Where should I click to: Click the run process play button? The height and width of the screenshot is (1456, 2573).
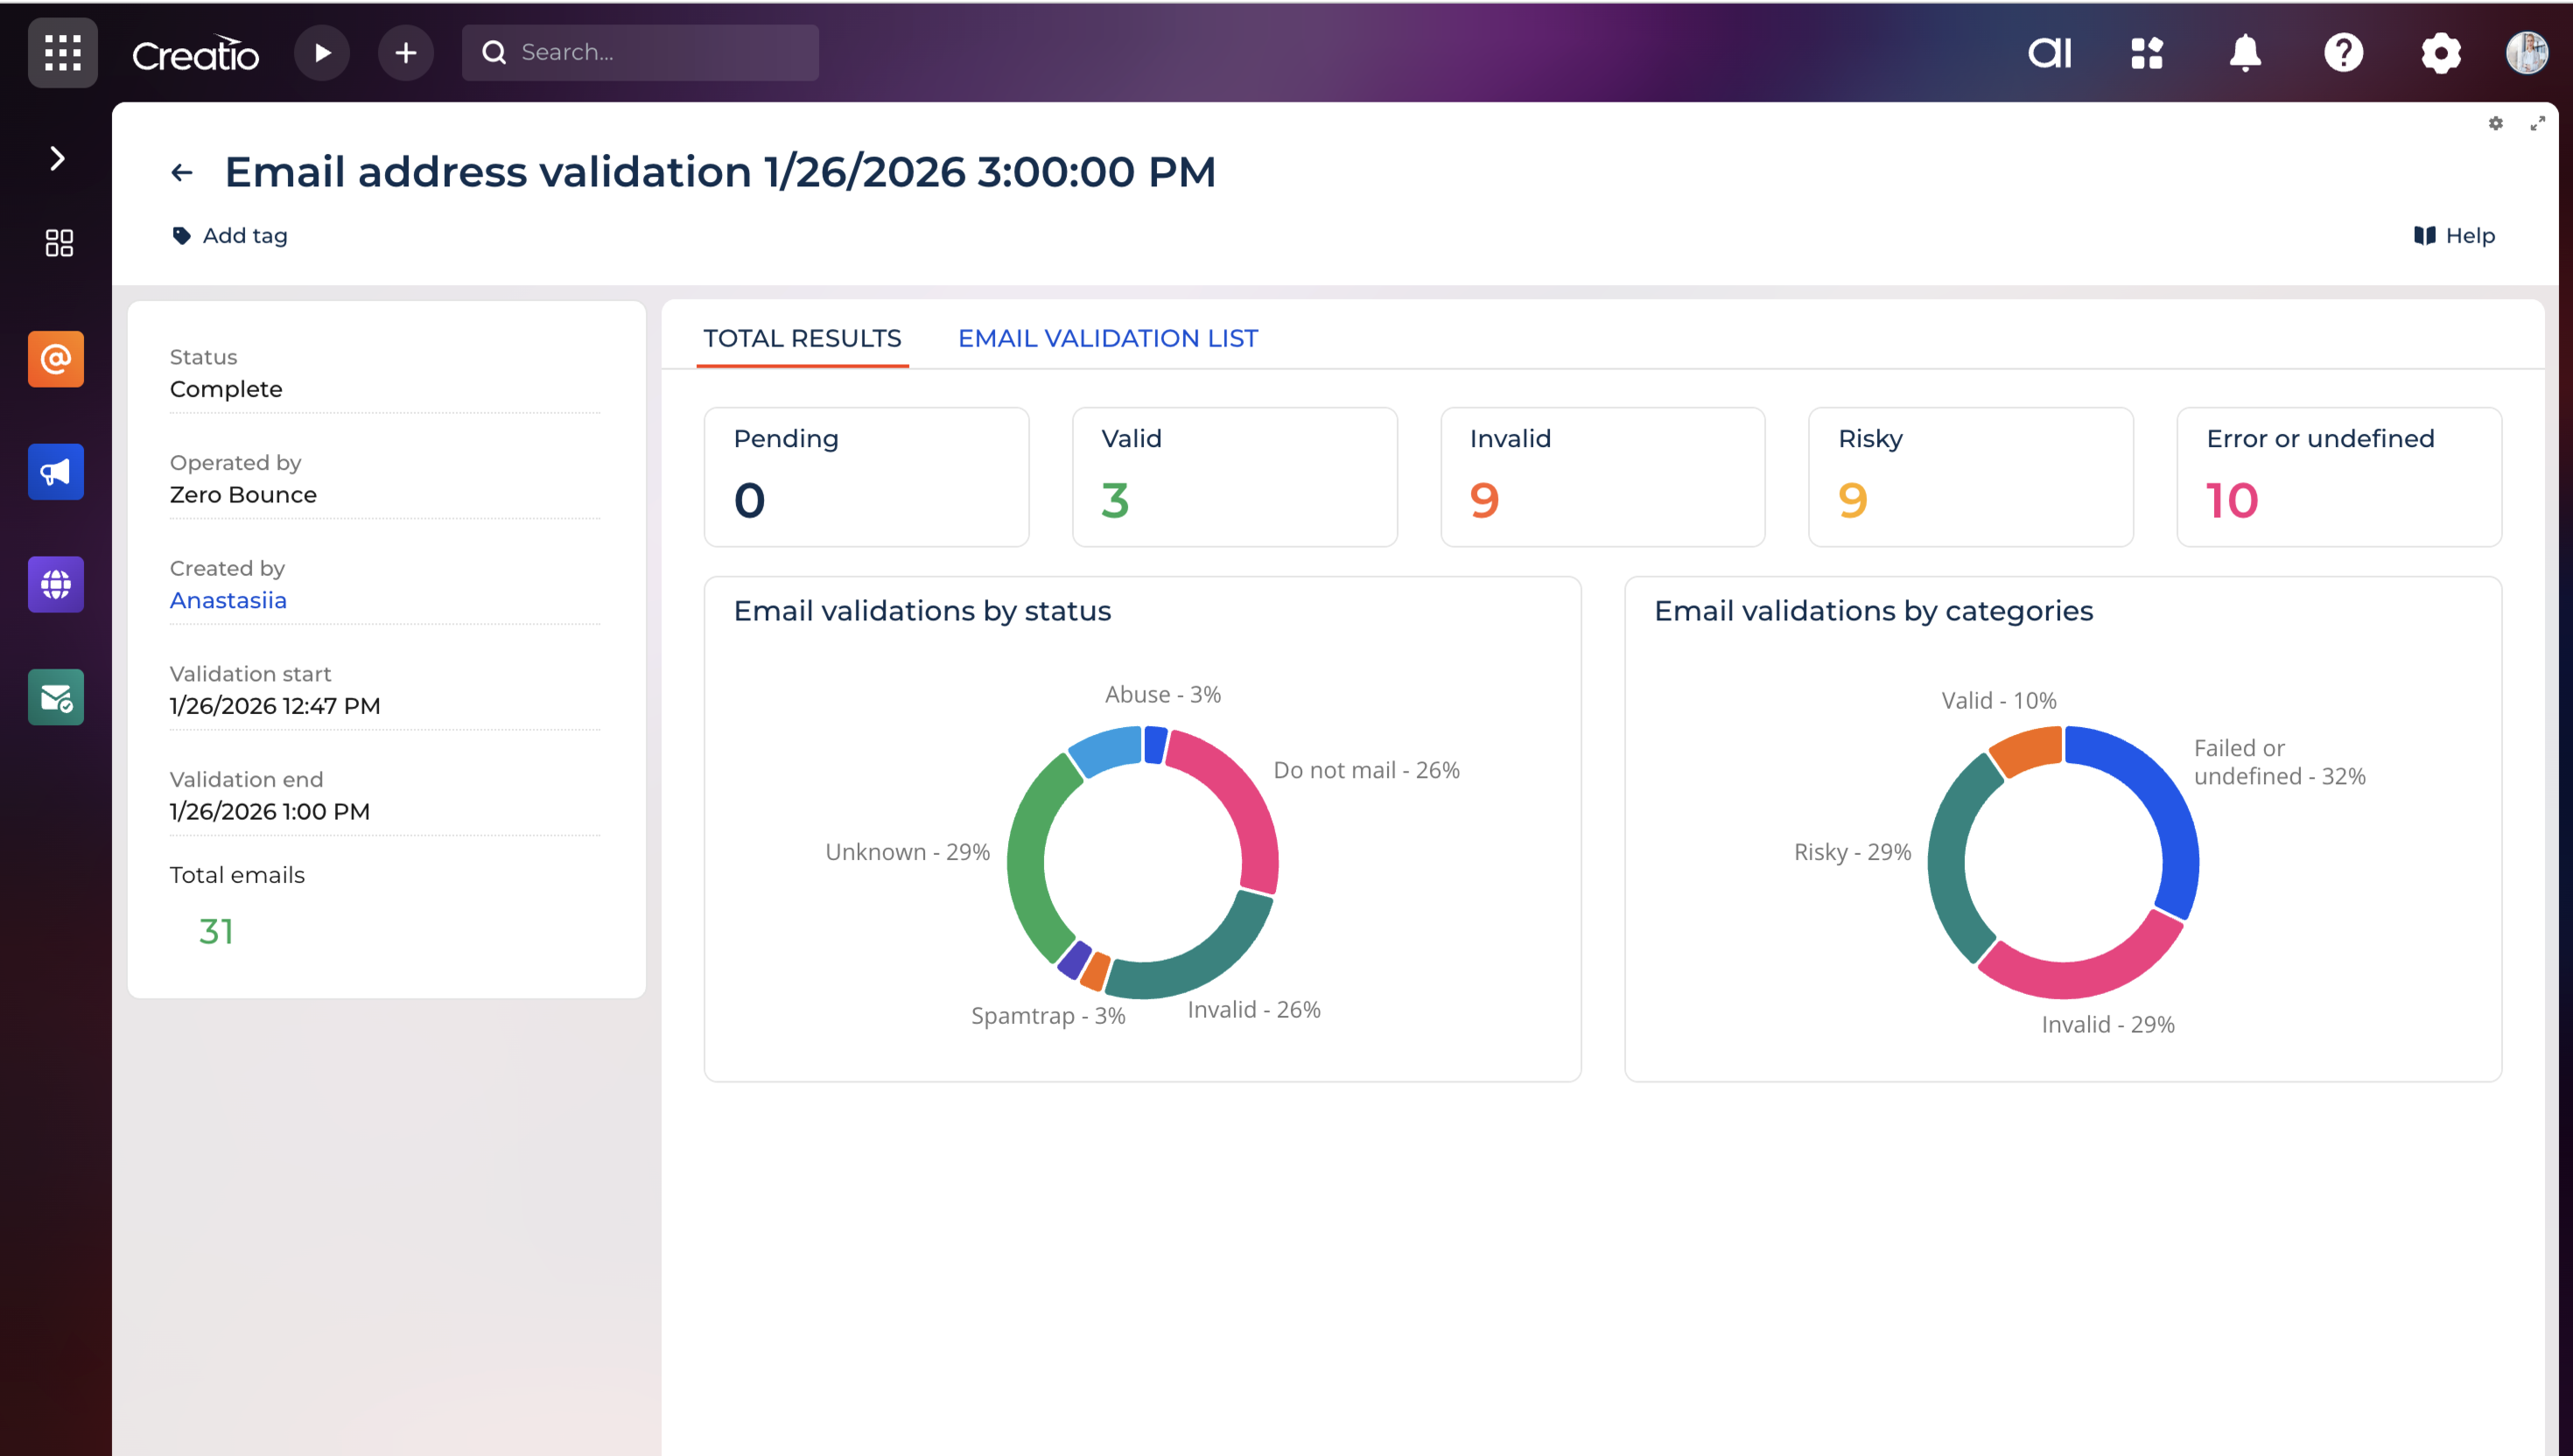[322, 53]
